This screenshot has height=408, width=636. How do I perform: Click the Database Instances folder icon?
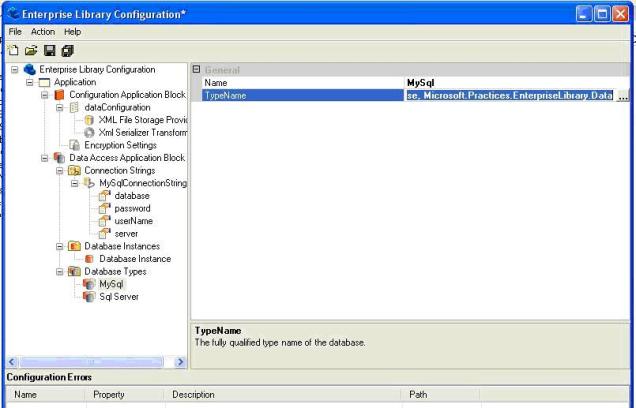pos(74,246)
